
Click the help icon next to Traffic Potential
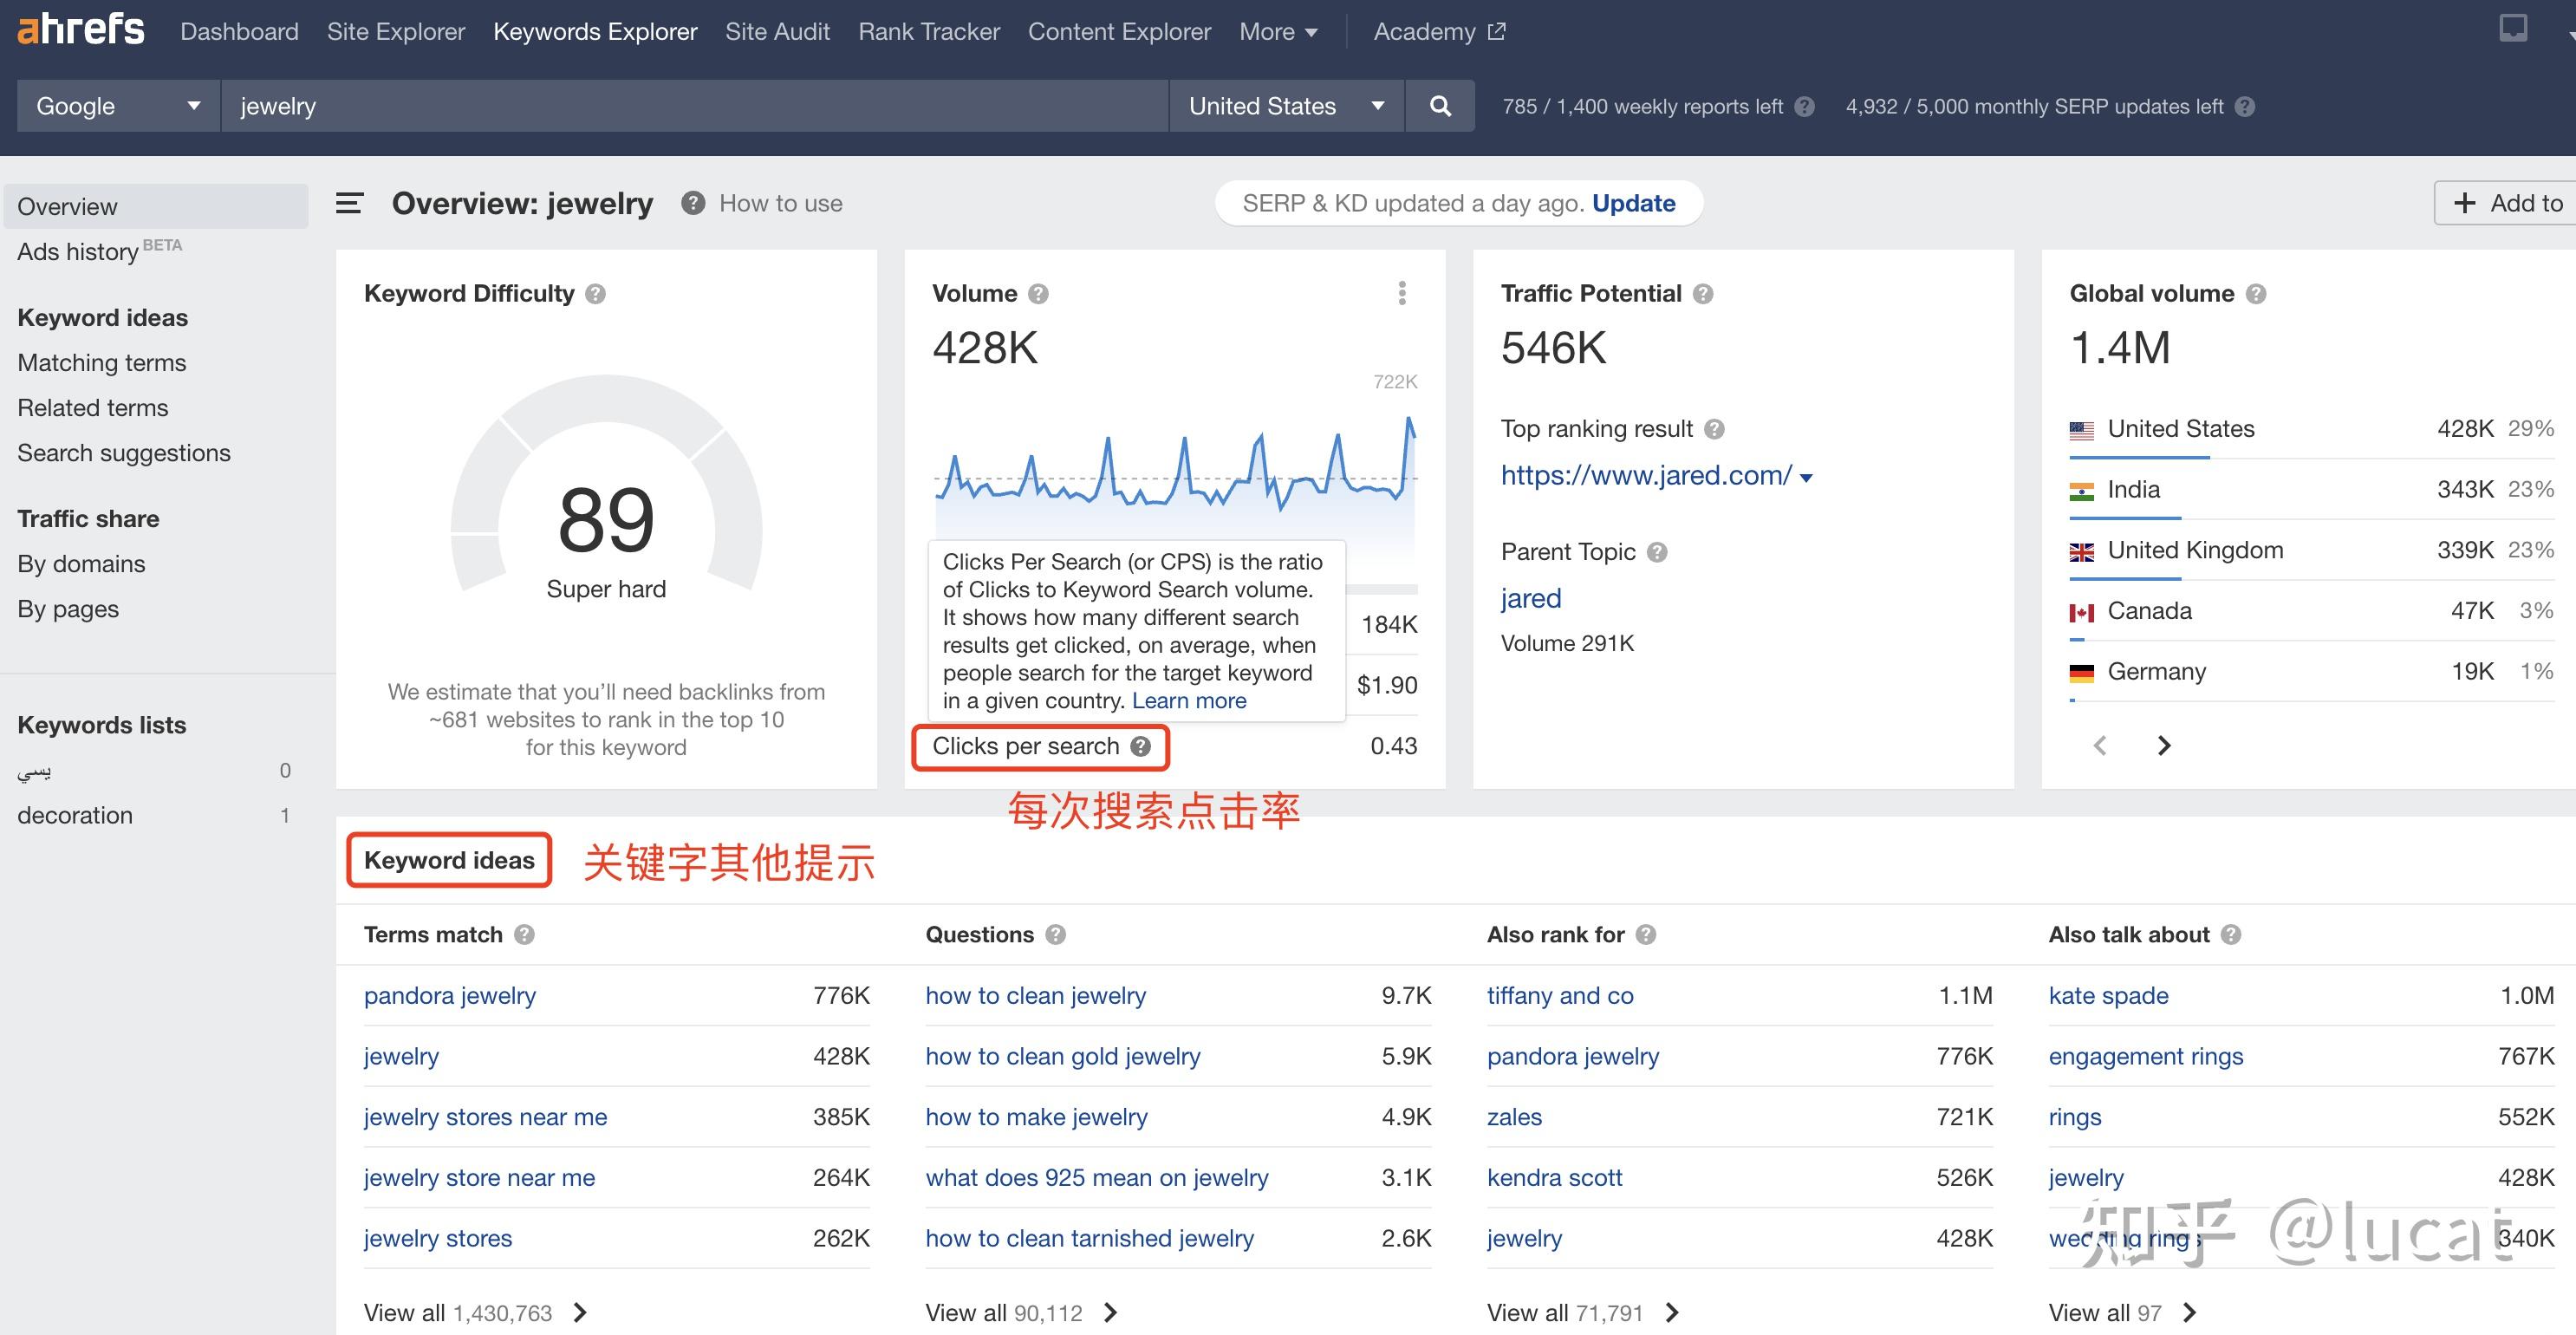[x=1705, y=293]
